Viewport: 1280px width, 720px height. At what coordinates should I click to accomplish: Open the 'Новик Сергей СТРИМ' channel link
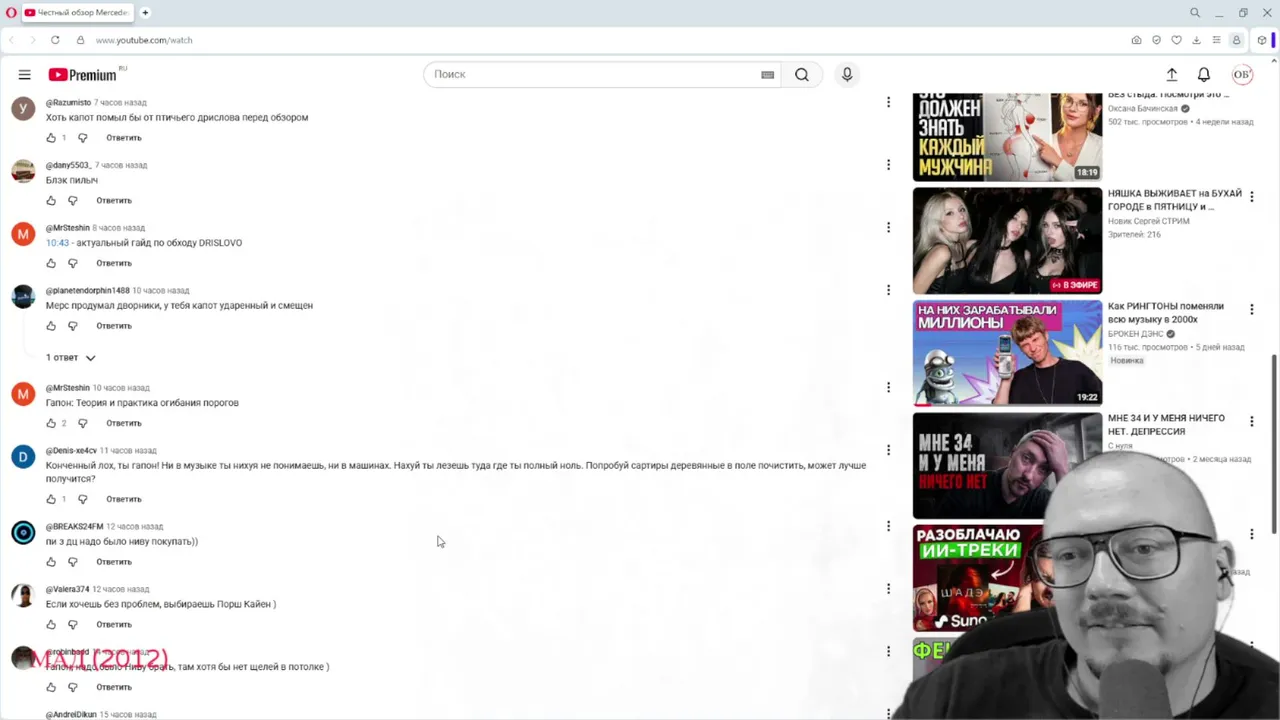click(x=1148, y=221)
